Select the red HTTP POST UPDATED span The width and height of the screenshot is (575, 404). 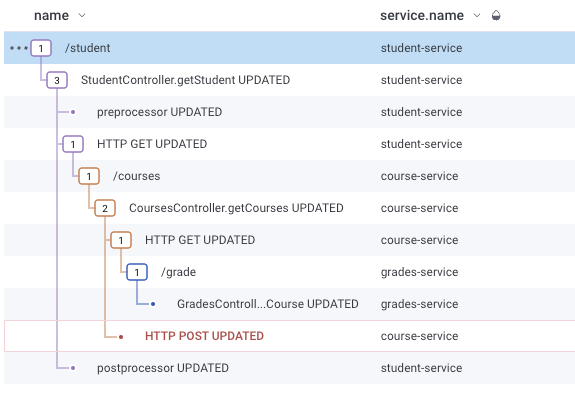(204, 336)
